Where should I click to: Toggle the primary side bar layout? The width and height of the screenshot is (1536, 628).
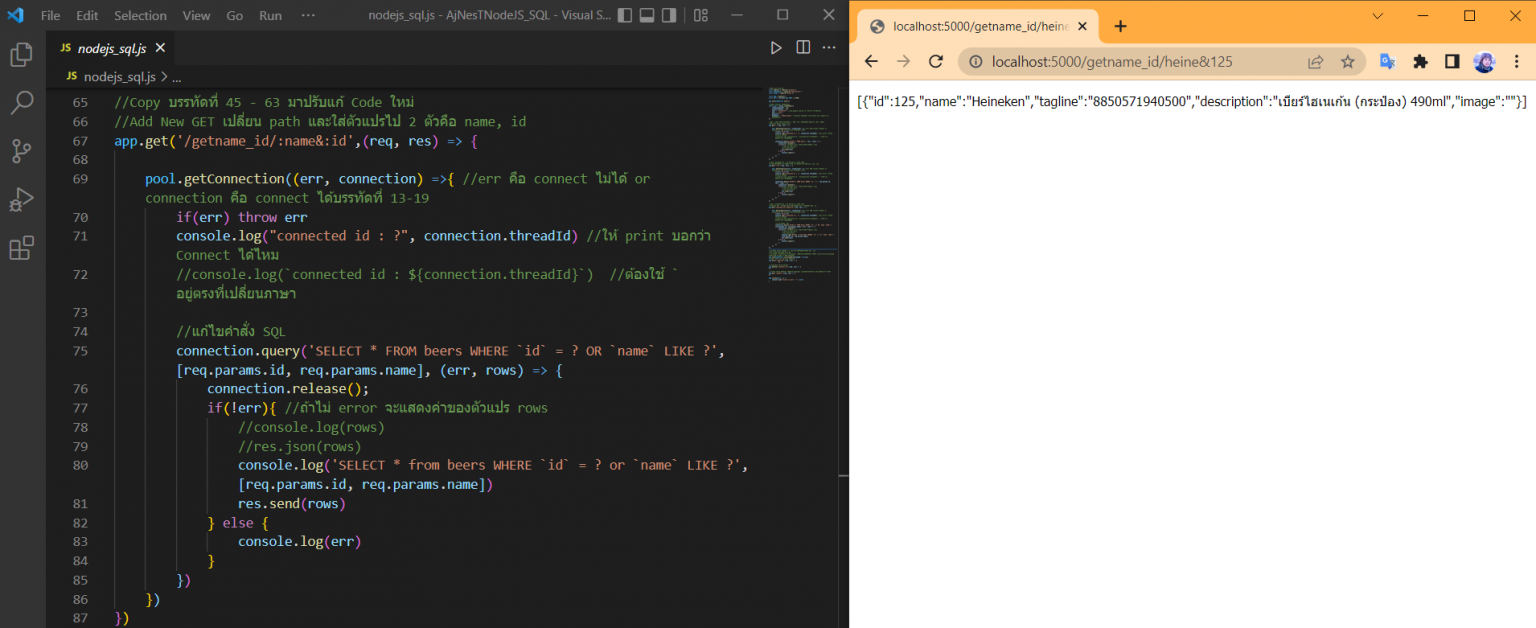tap(625, 15)
